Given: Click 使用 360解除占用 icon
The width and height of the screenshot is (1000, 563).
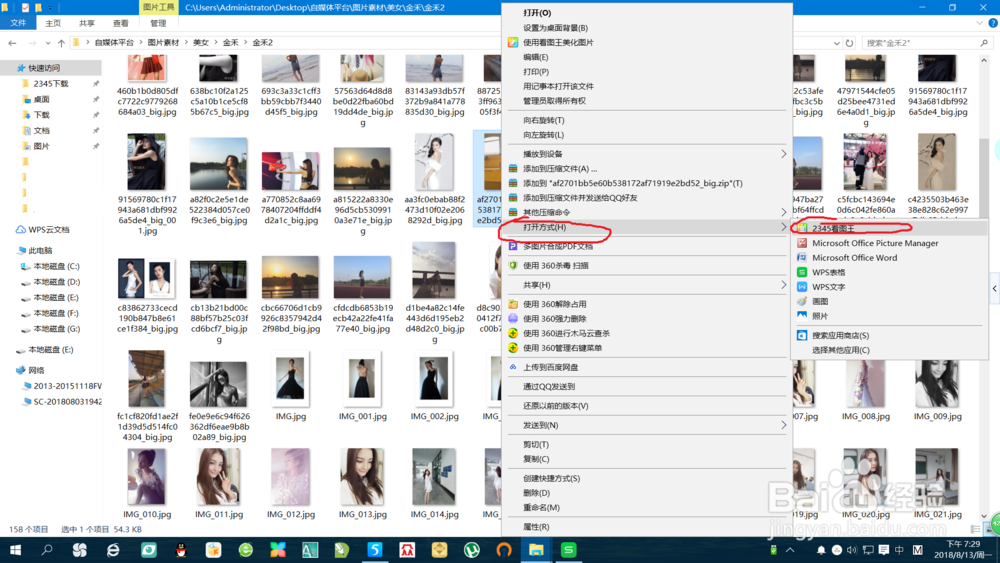Looking at the screenshot, I should pyautogui.click(x=513, y=304).
